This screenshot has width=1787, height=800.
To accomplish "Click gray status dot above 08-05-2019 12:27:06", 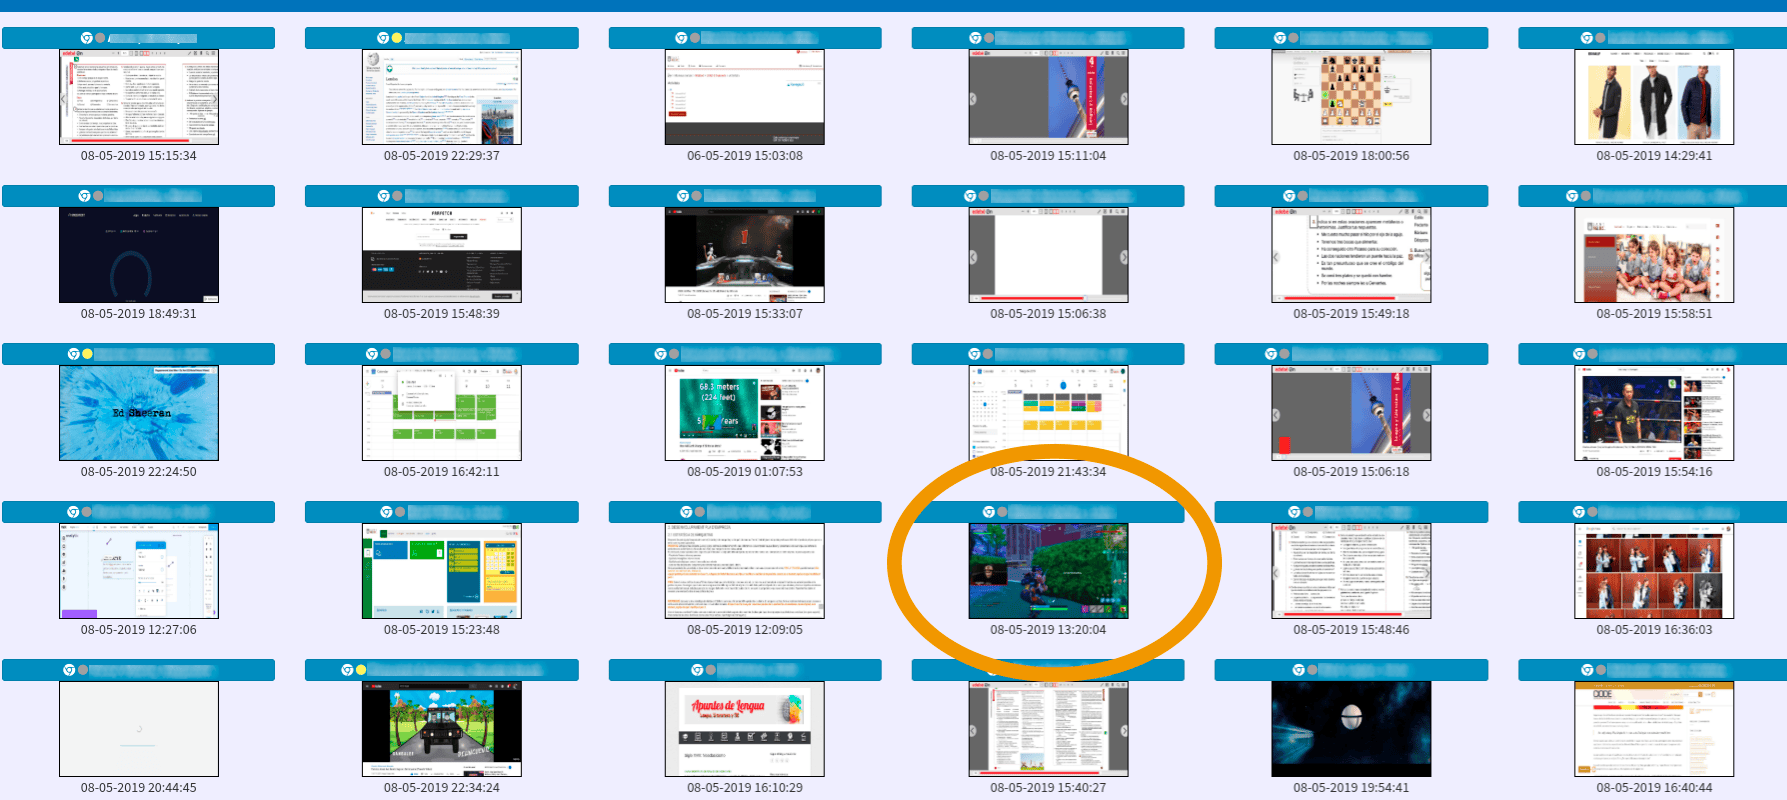I will click(x=87, y=512).
